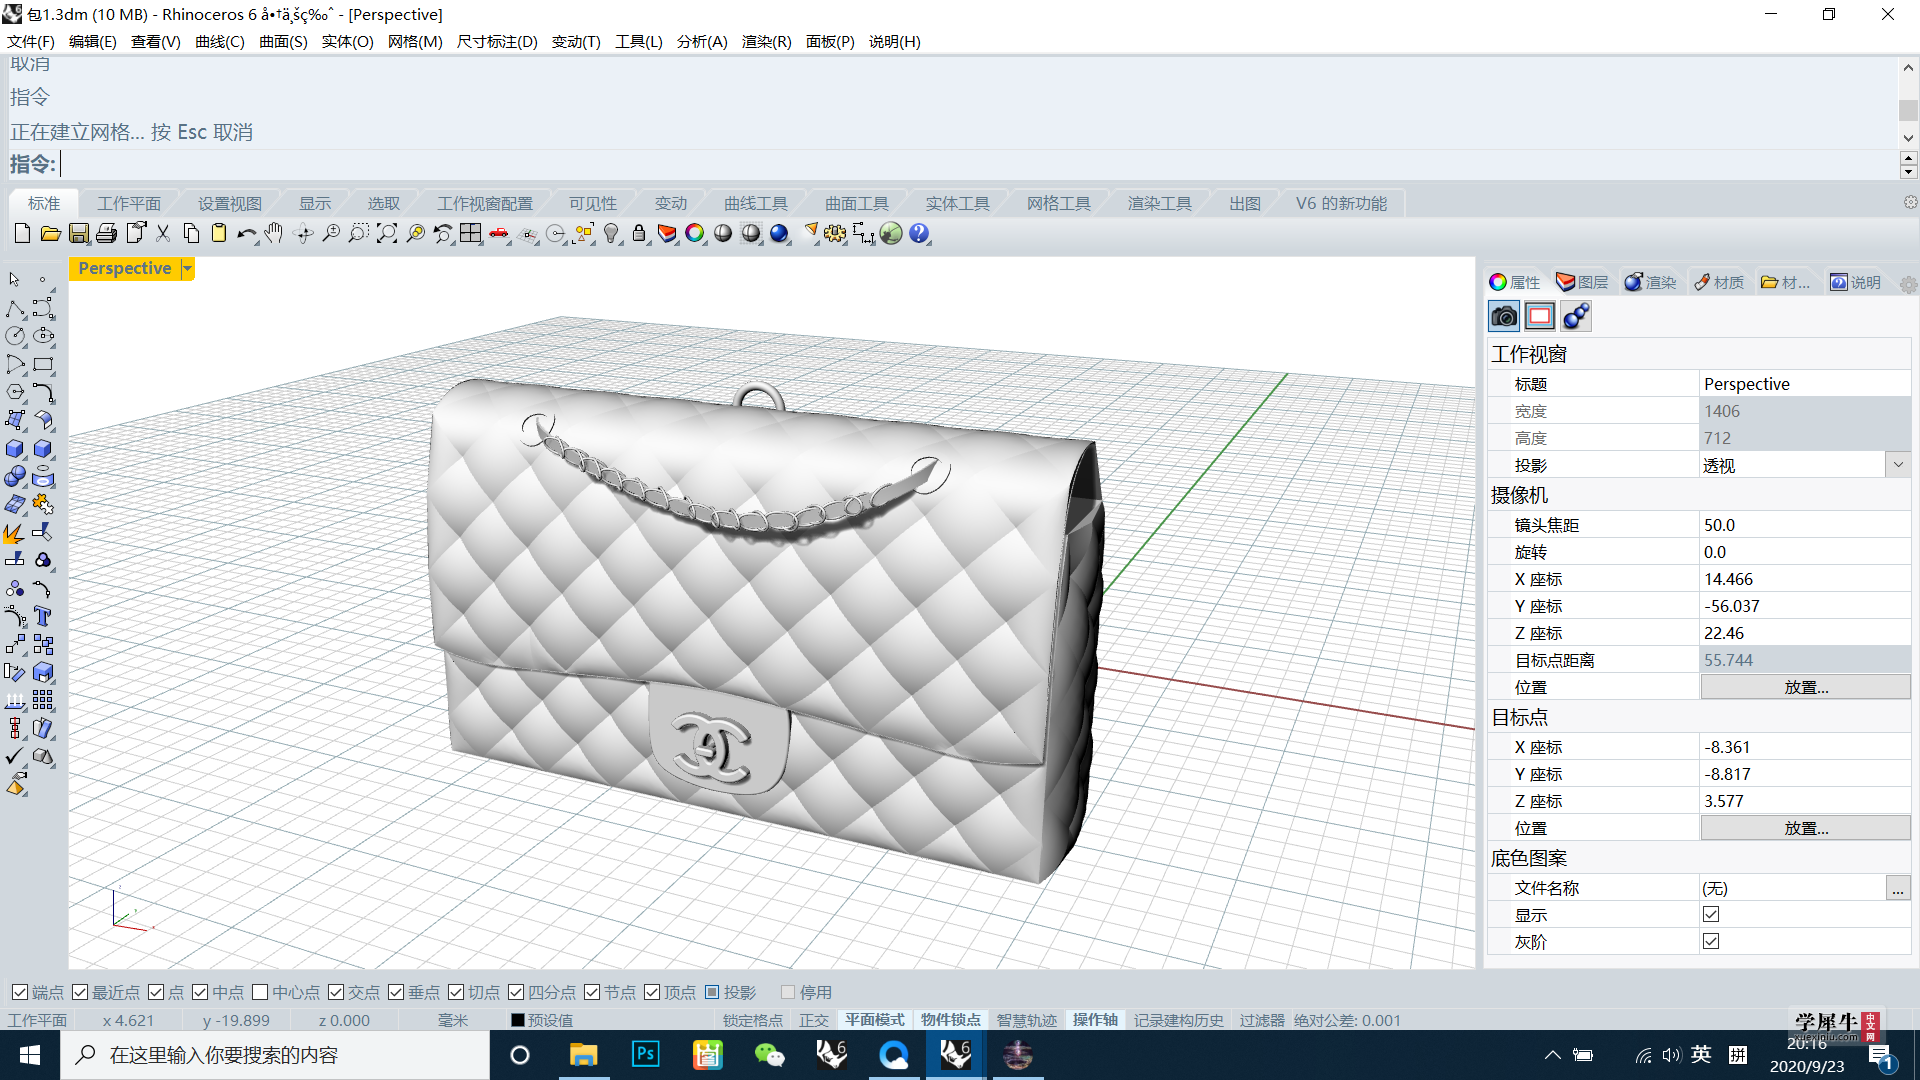
Task: Click the lock objects padlock icon
Action: coord(639,234)
